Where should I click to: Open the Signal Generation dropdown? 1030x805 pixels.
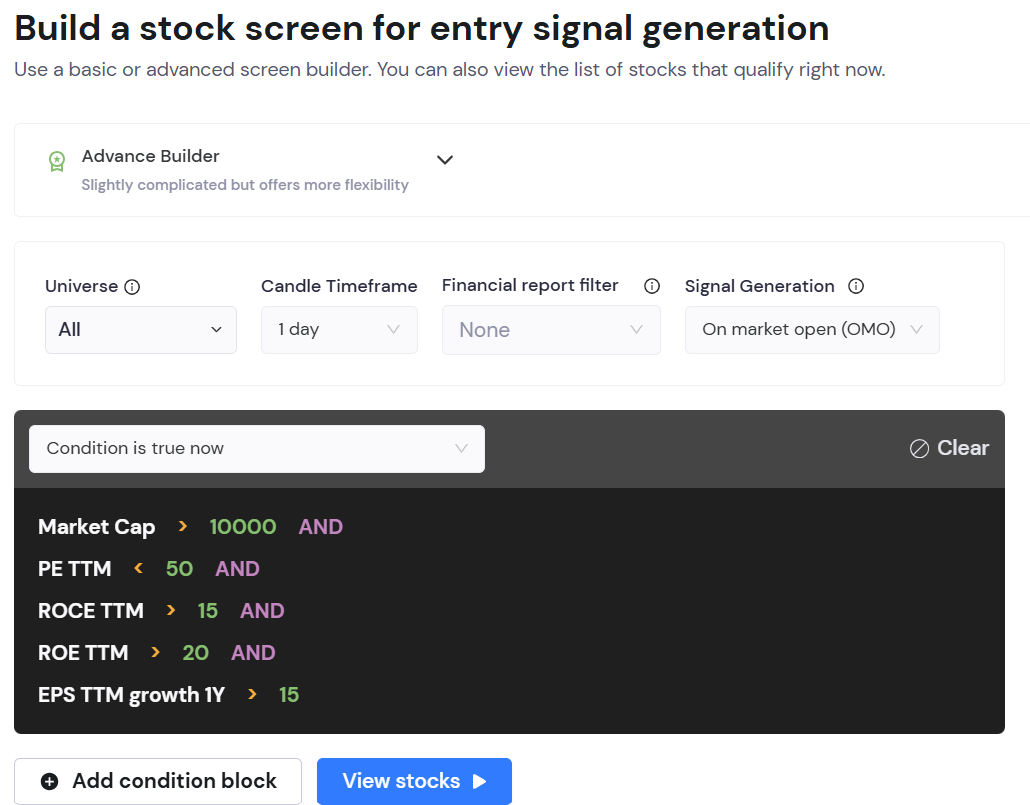tap(812, 330)
